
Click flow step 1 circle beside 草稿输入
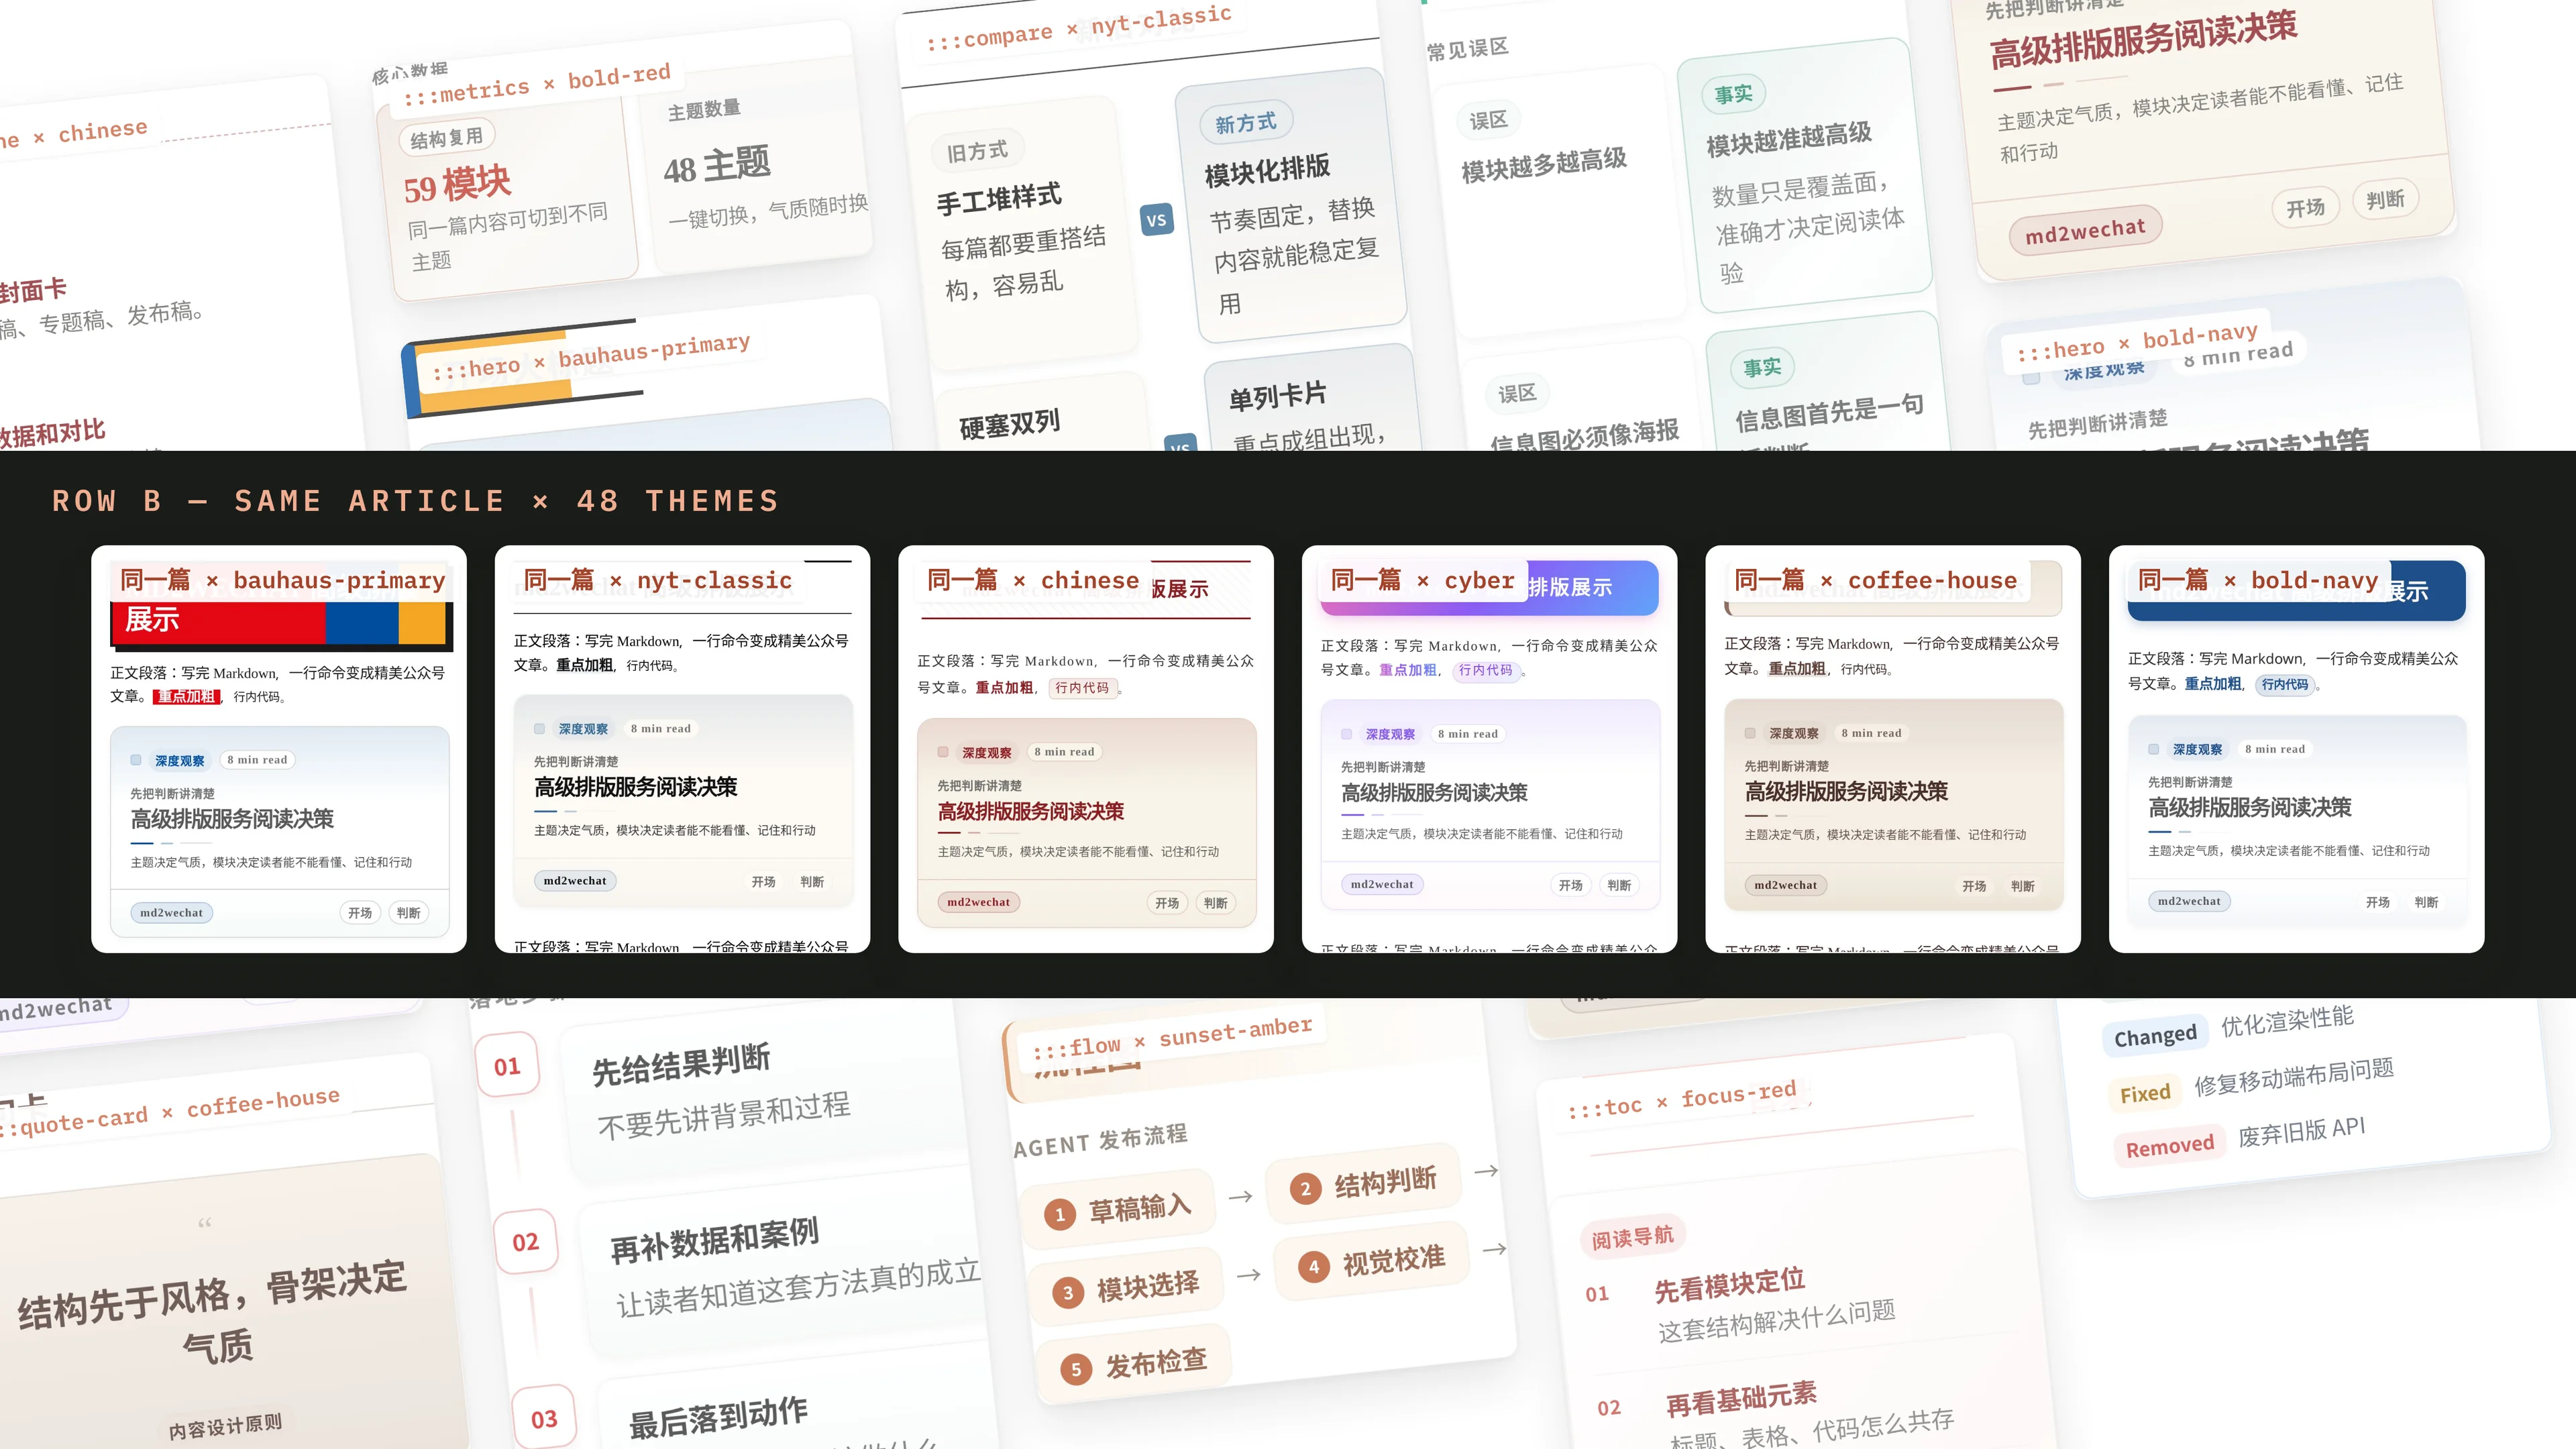tap(1060, 1214)
